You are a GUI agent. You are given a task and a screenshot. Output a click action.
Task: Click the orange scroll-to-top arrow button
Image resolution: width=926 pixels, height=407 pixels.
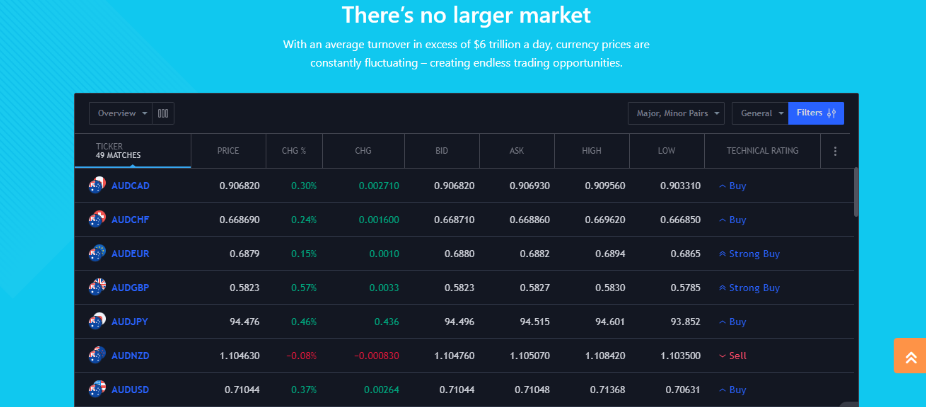click(910, 356)
